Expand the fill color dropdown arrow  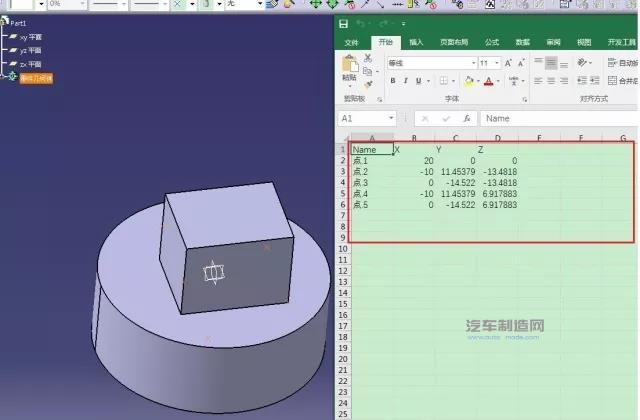click(x=478, y=81)
